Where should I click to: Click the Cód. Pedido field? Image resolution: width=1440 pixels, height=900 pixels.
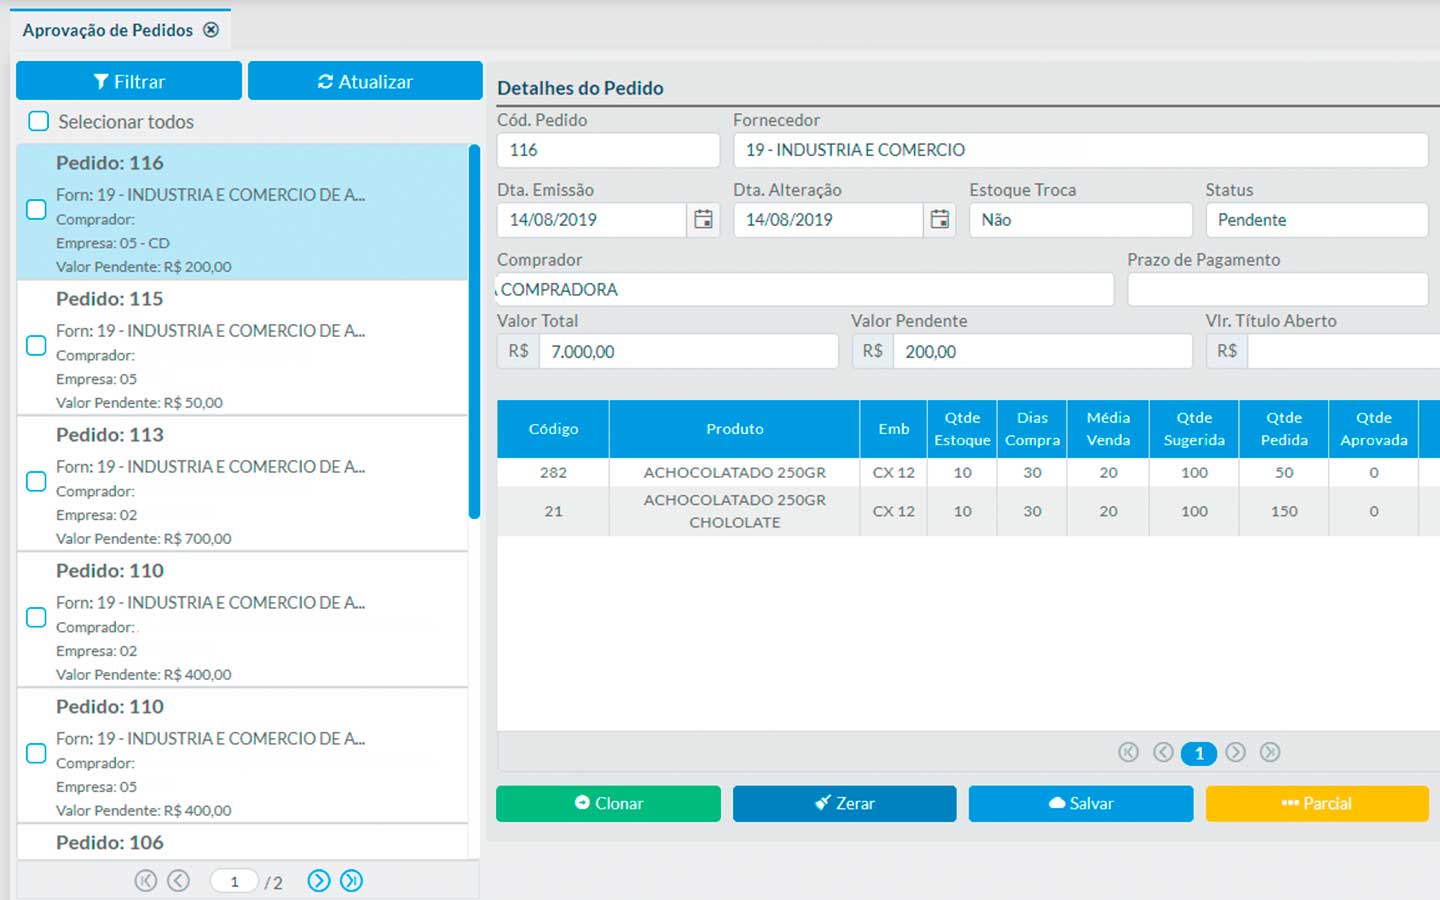[x=608, y=150]
